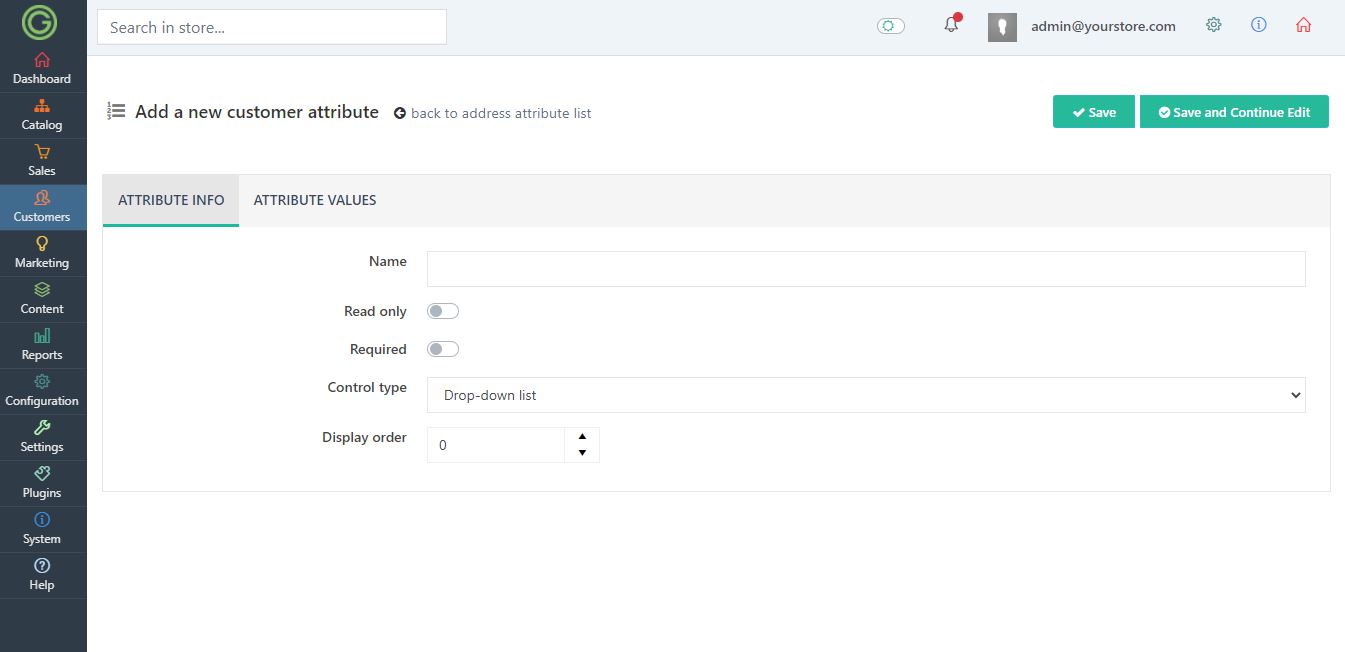The height and width of the screenshot is (652, 1345).
Task: Go back to address attribute list
Action: coord(493,113)
